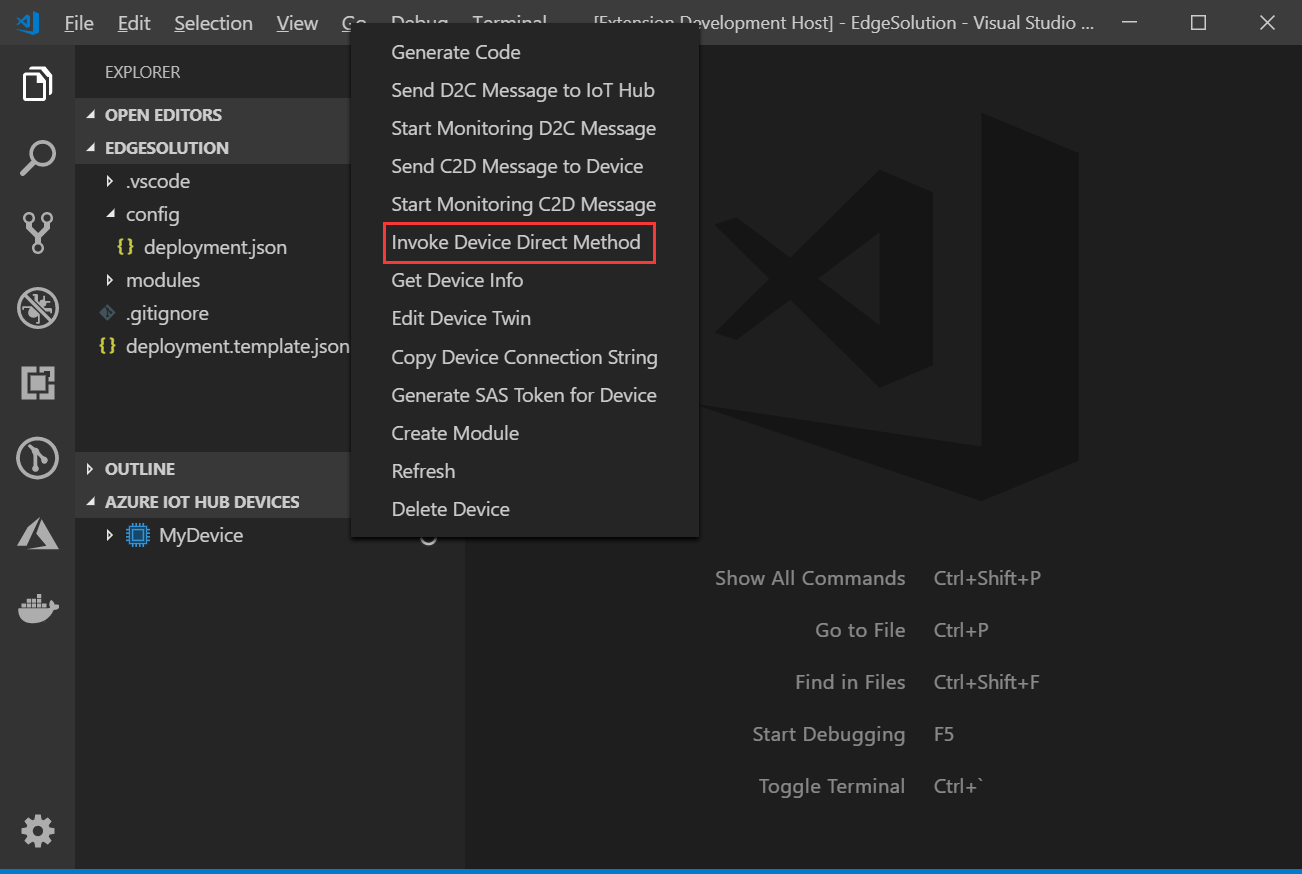Viewport: 1302px width, 874px height.
Task: Open the Selection menu
Action: (213, 22)
